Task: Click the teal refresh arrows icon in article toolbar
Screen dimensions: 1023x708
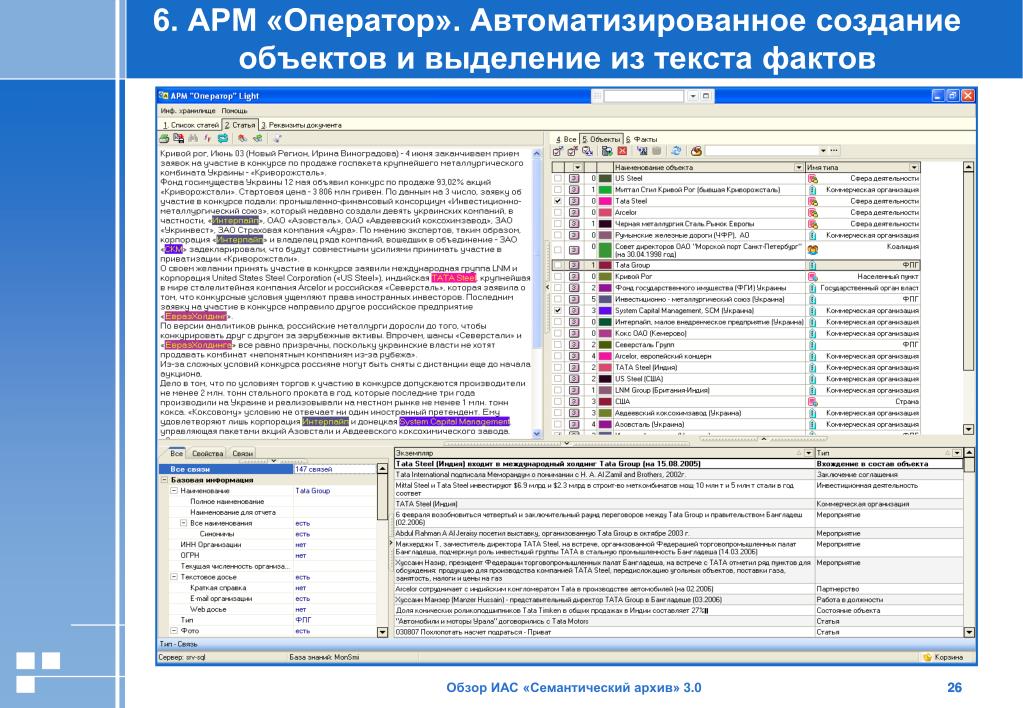Action: click(x=222, y=138)
